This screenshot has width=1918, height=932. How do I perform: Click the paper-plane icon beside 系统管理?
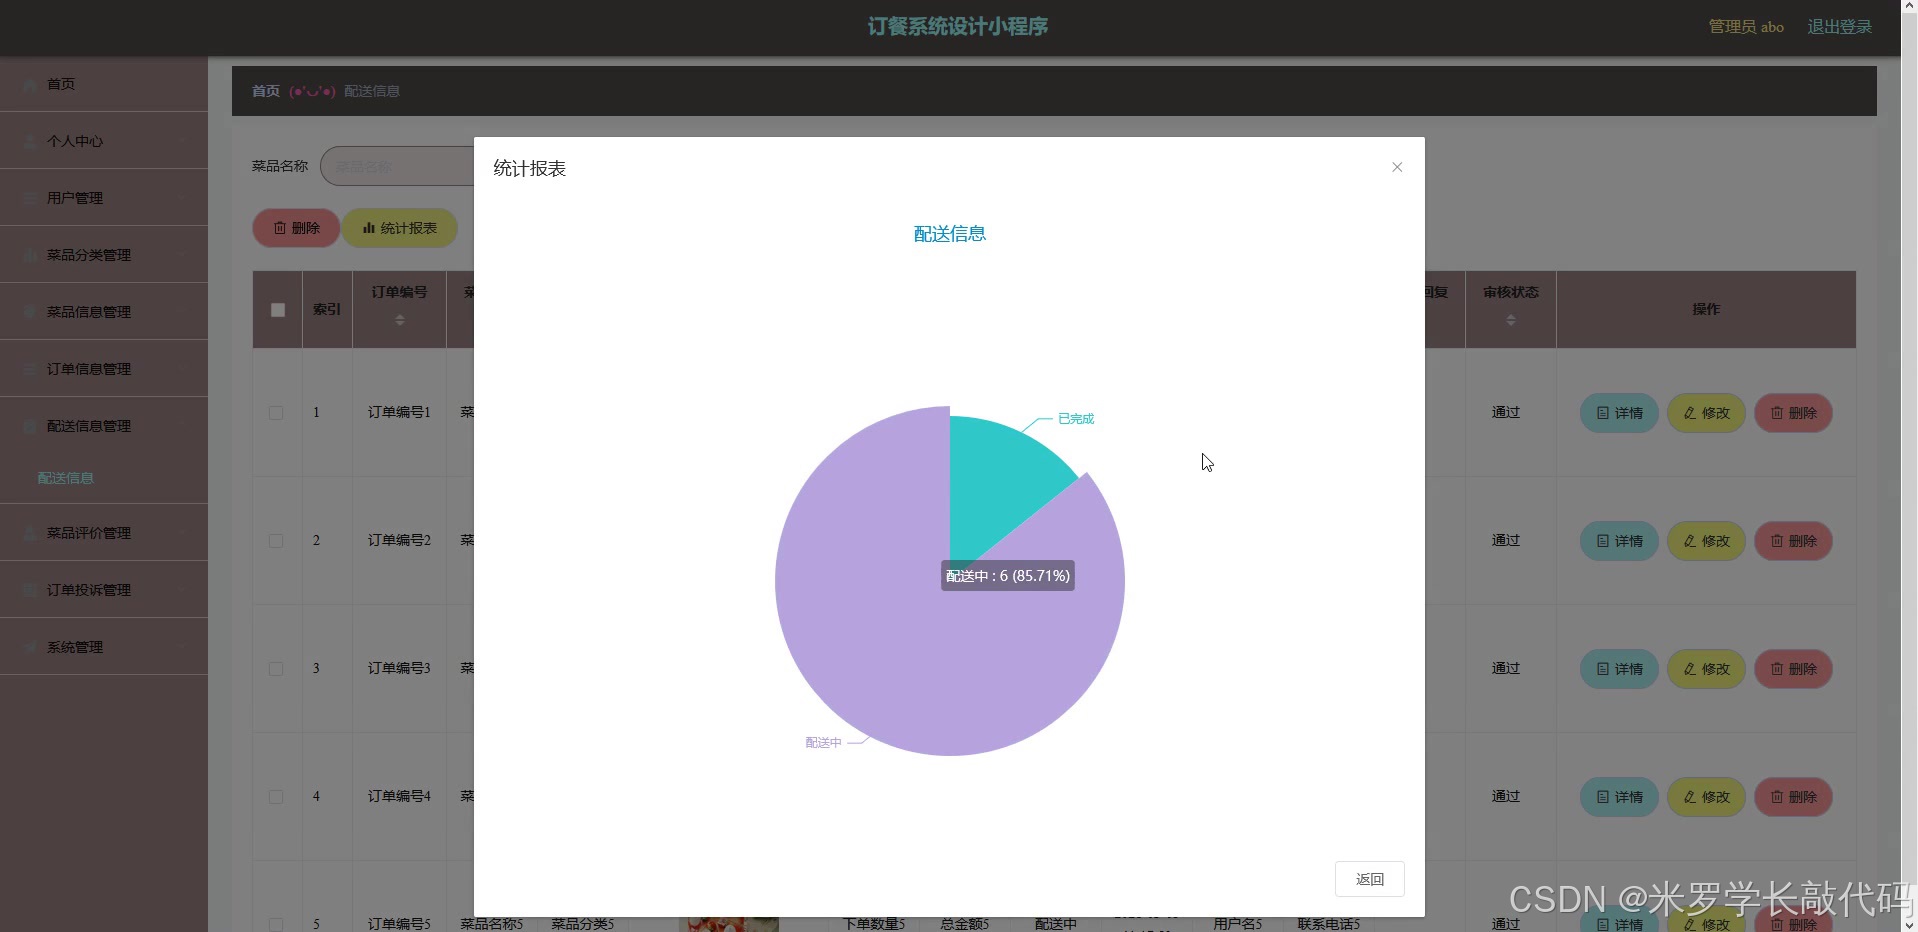click(x=28, y=647)
